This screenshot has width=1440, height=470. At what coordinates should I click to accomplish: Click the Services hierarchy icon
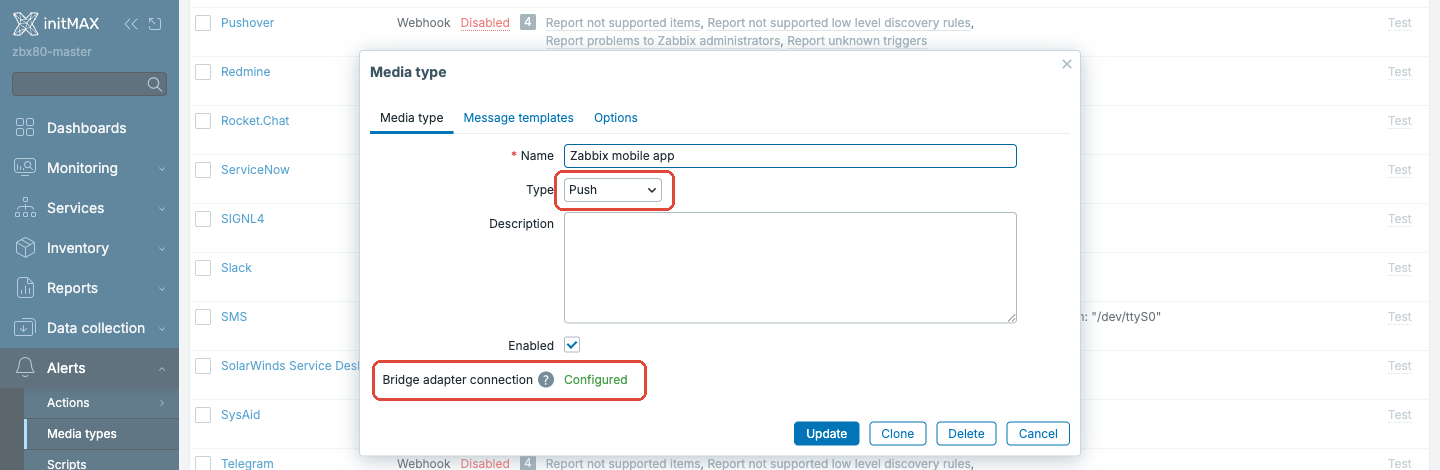pos(26,208)
